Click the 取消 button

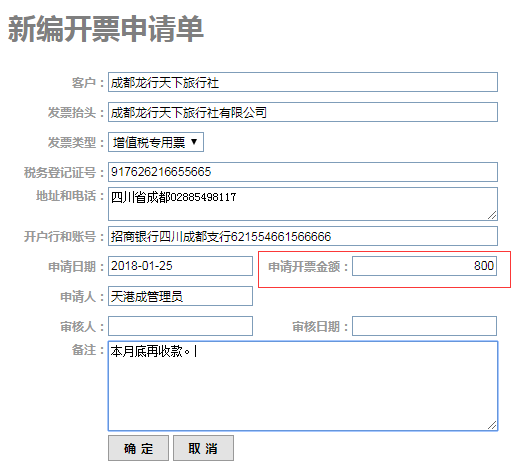[203, 448]
